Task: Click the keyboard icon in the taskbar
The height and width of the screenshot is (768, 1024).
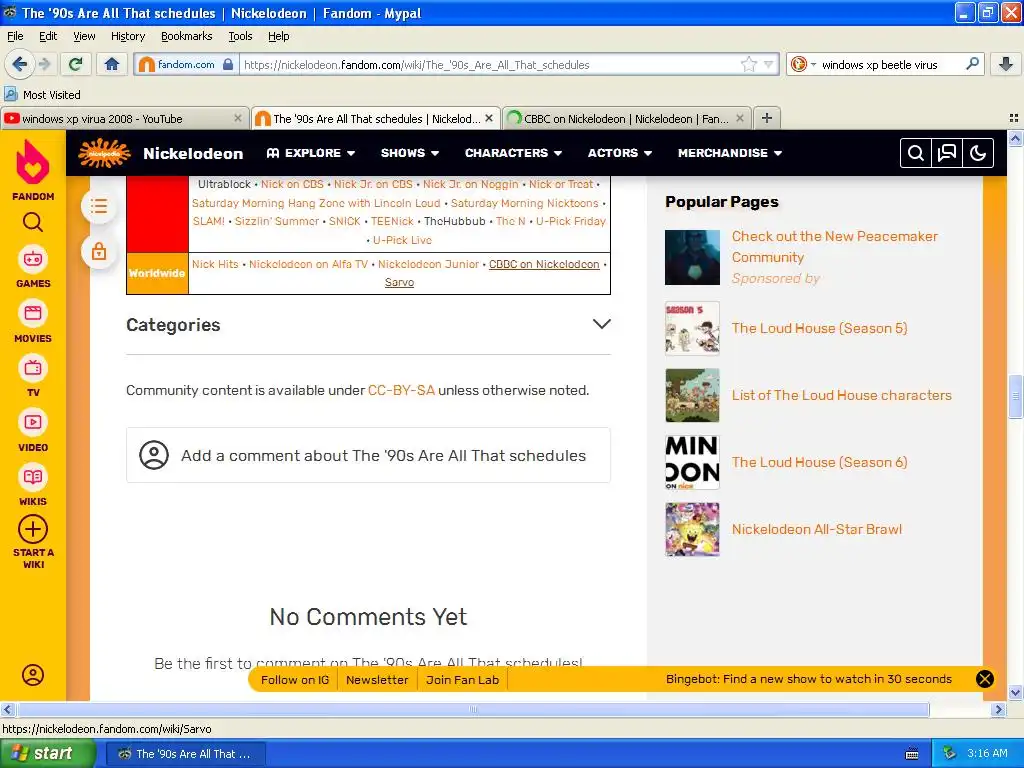Action: 912,754
